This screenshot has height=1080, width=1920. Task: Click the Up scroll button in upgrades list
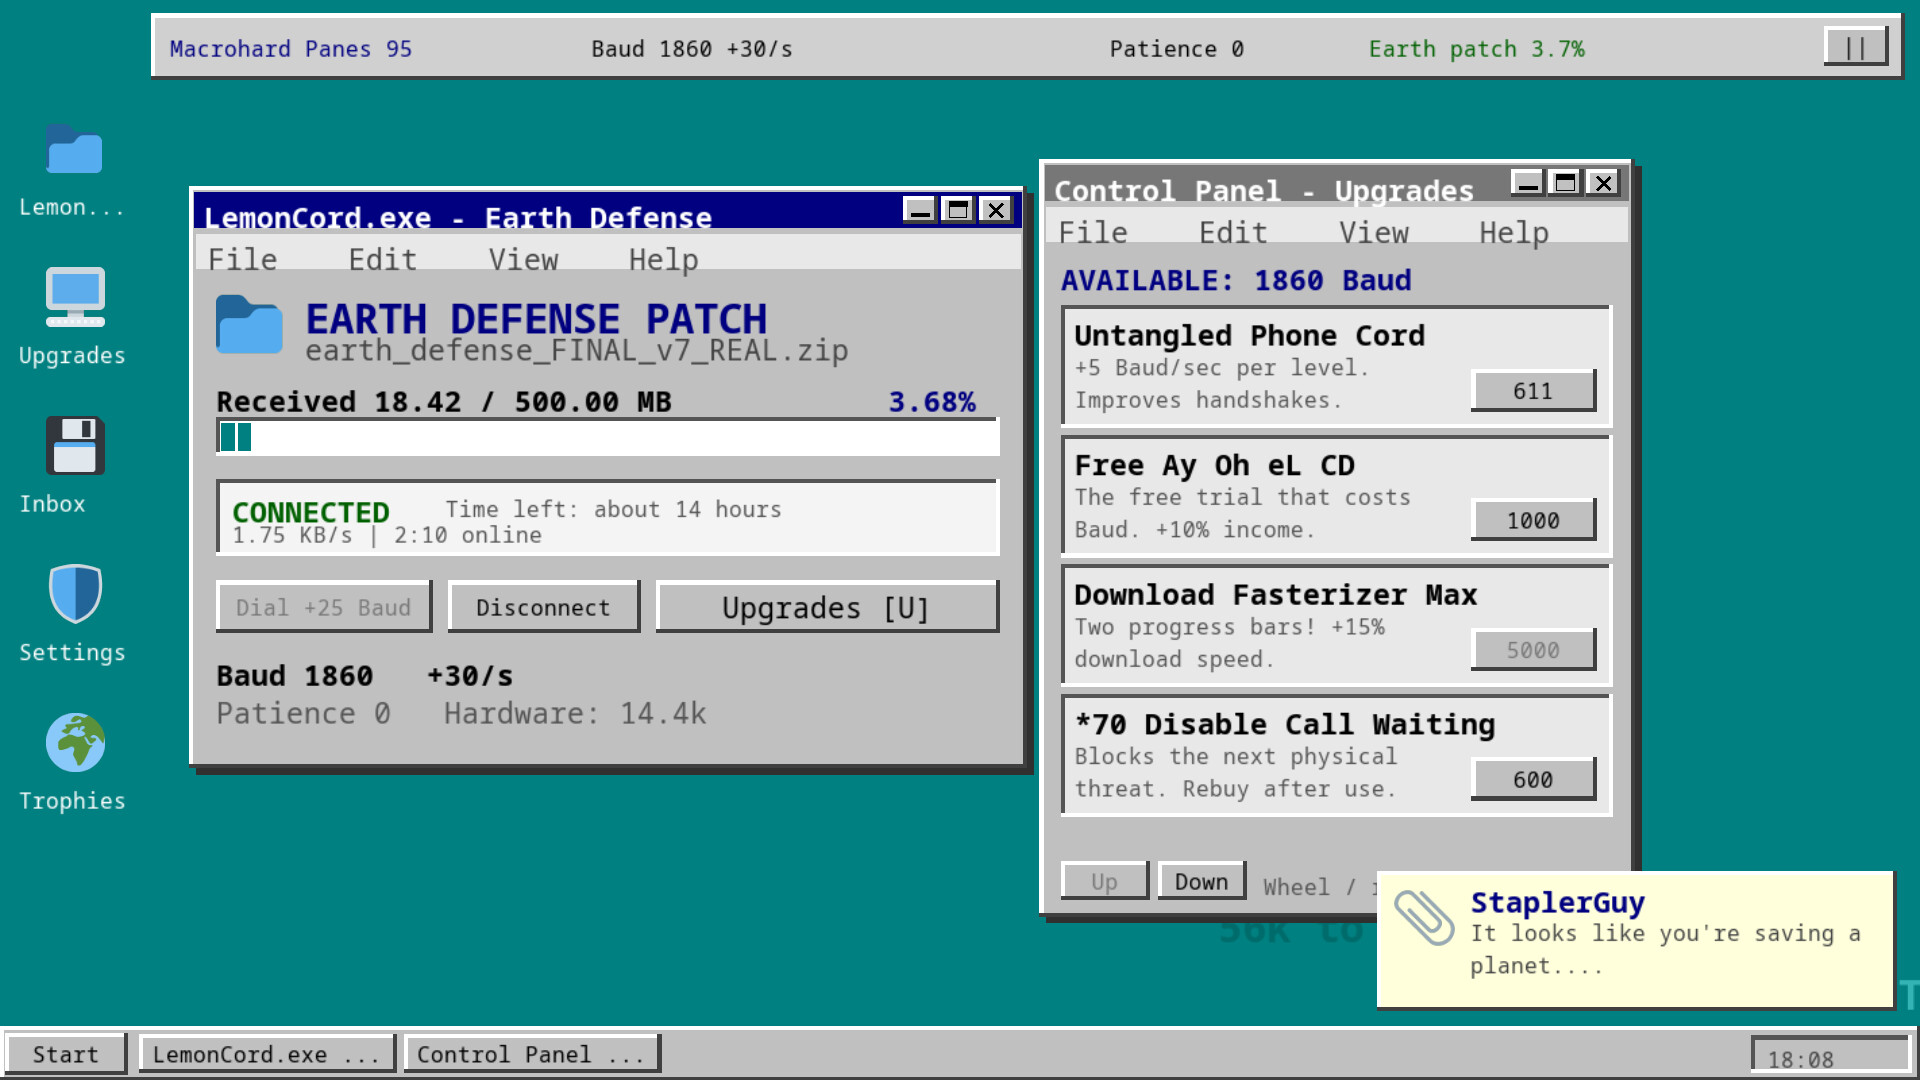pyautogui.click(x=1105, y=881)
